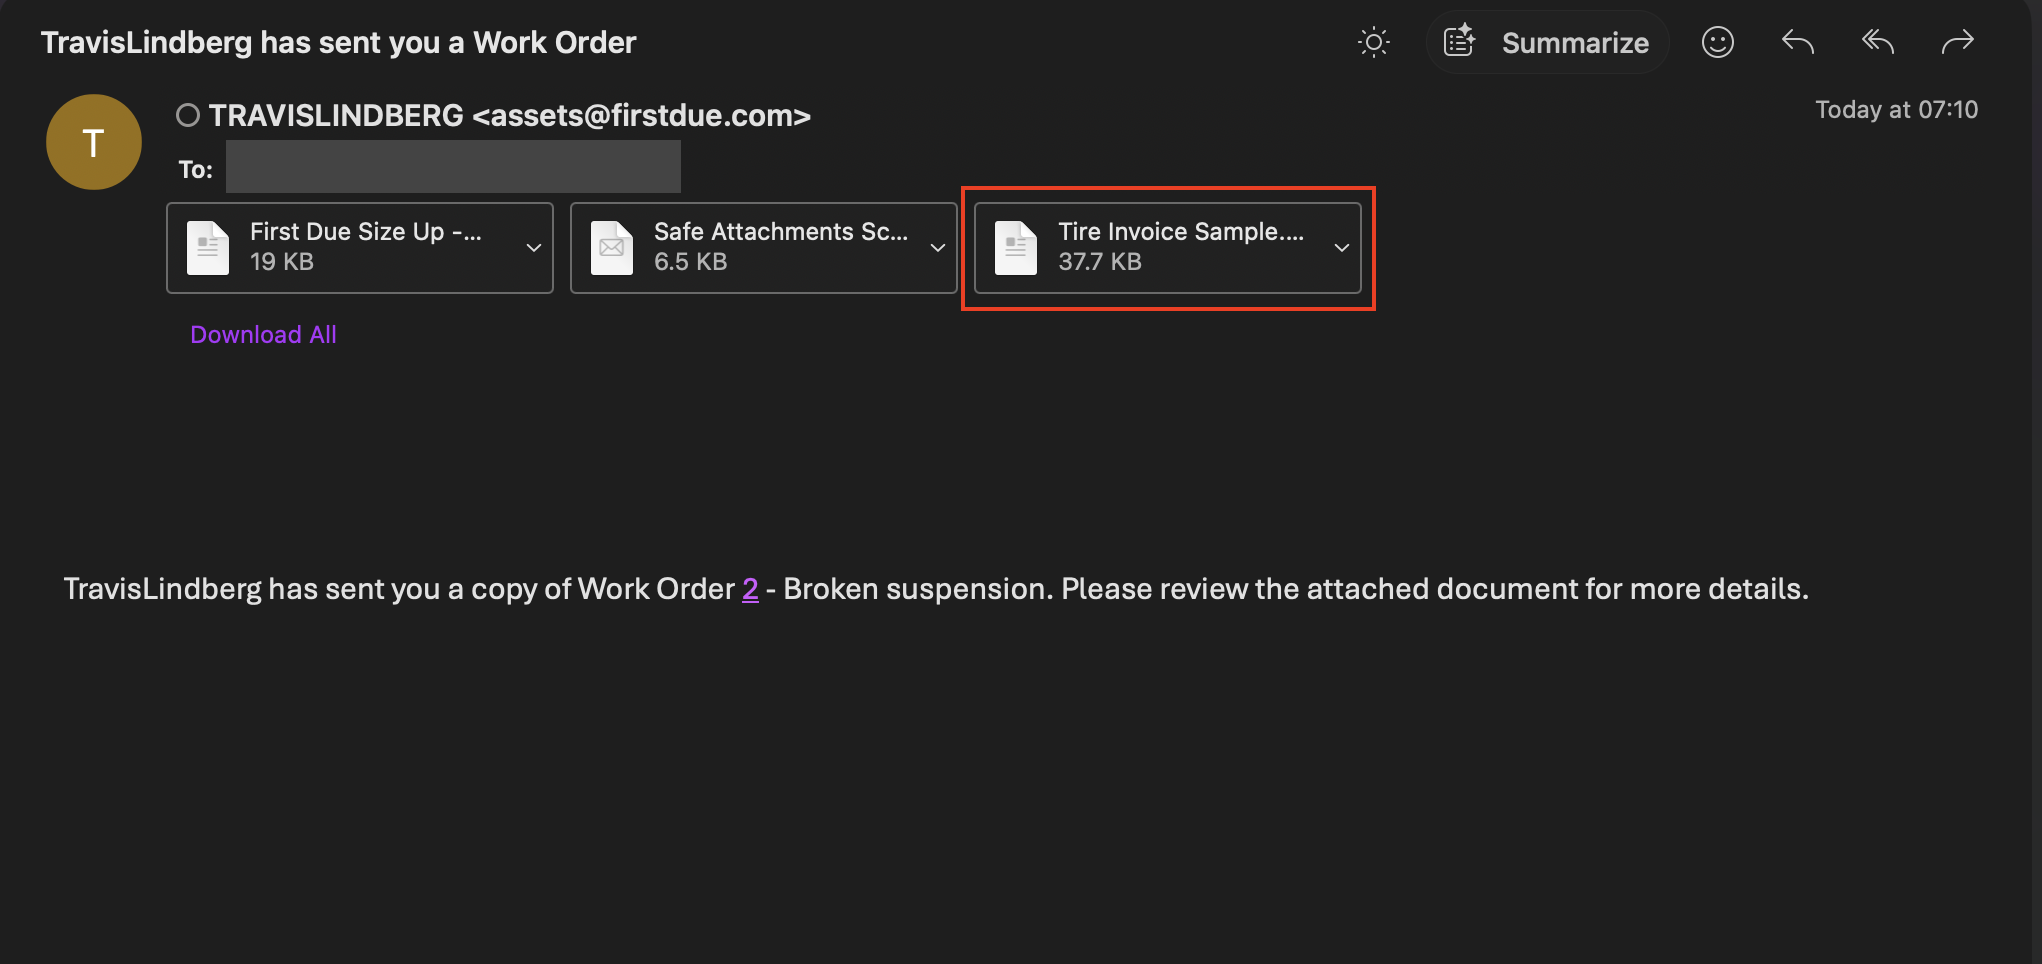Click the 'Today at 07:10' timestamp
The image size is (2042, 964).
click(1896, 109)
